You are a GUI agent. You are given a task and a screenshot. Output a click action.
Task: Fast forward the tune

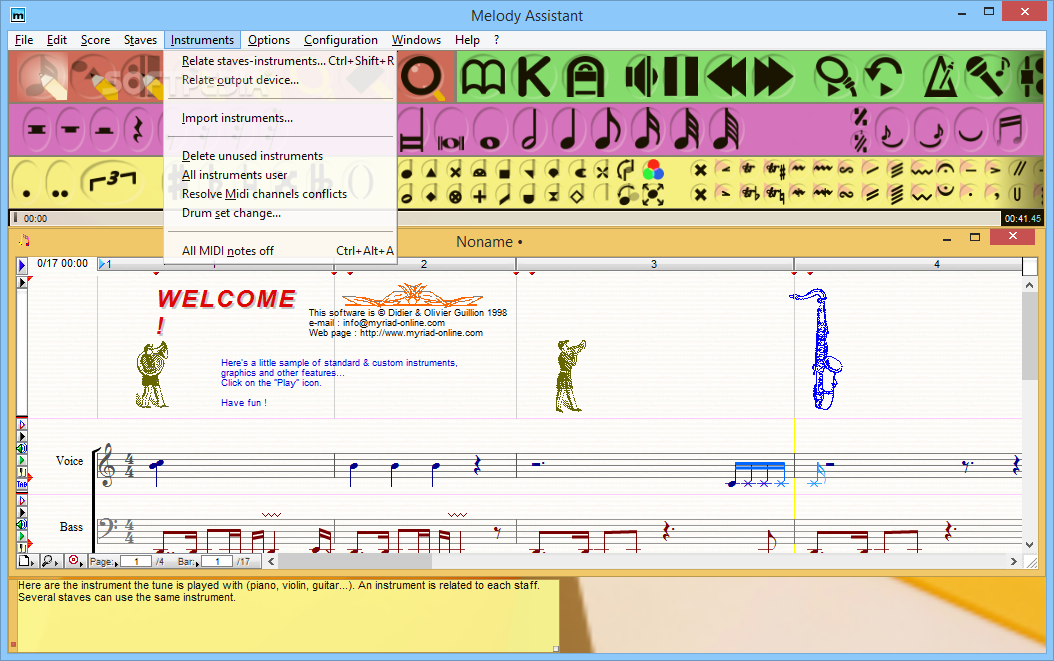[773, 77]
